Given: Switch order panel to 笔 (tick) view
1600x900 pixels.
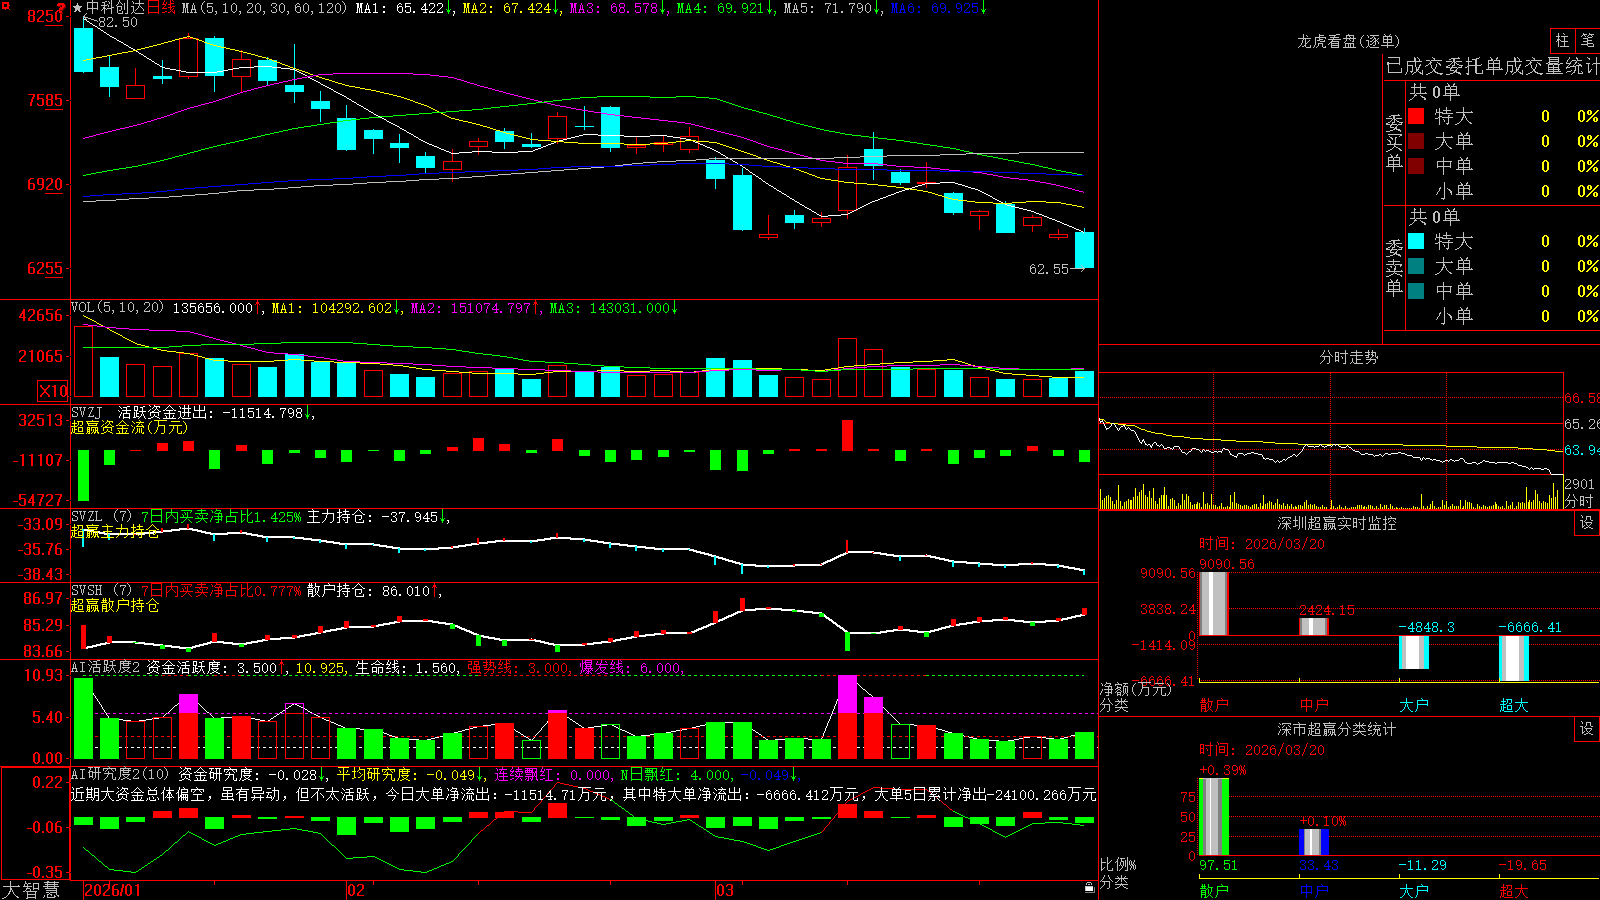Looking at the screenshot, I should tap(1588, 41).
